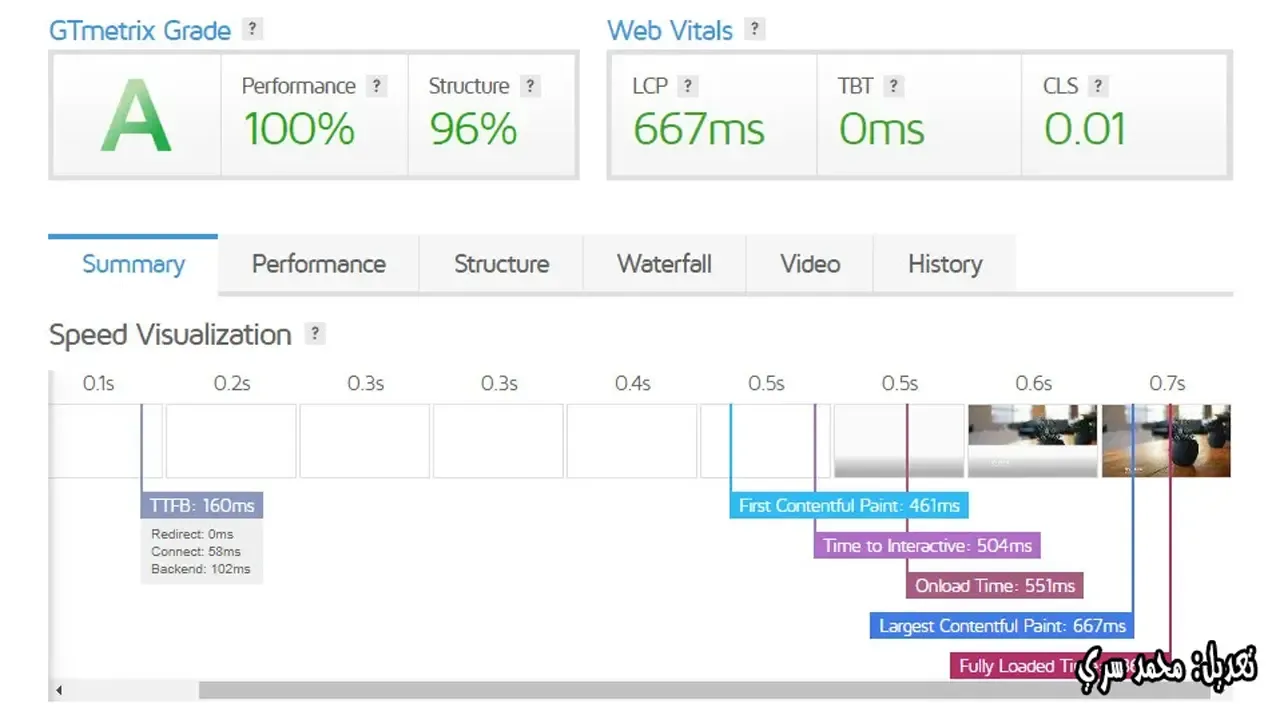Click the 0.1s timeline label

point(98,383)
